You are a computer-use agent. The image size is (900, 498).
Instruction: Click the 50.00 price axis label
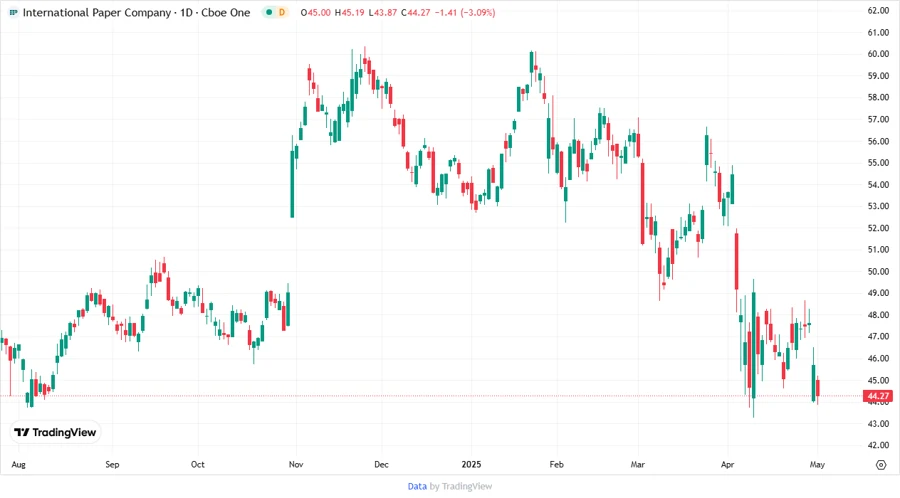pyautogui.click(x=878, y=271)
